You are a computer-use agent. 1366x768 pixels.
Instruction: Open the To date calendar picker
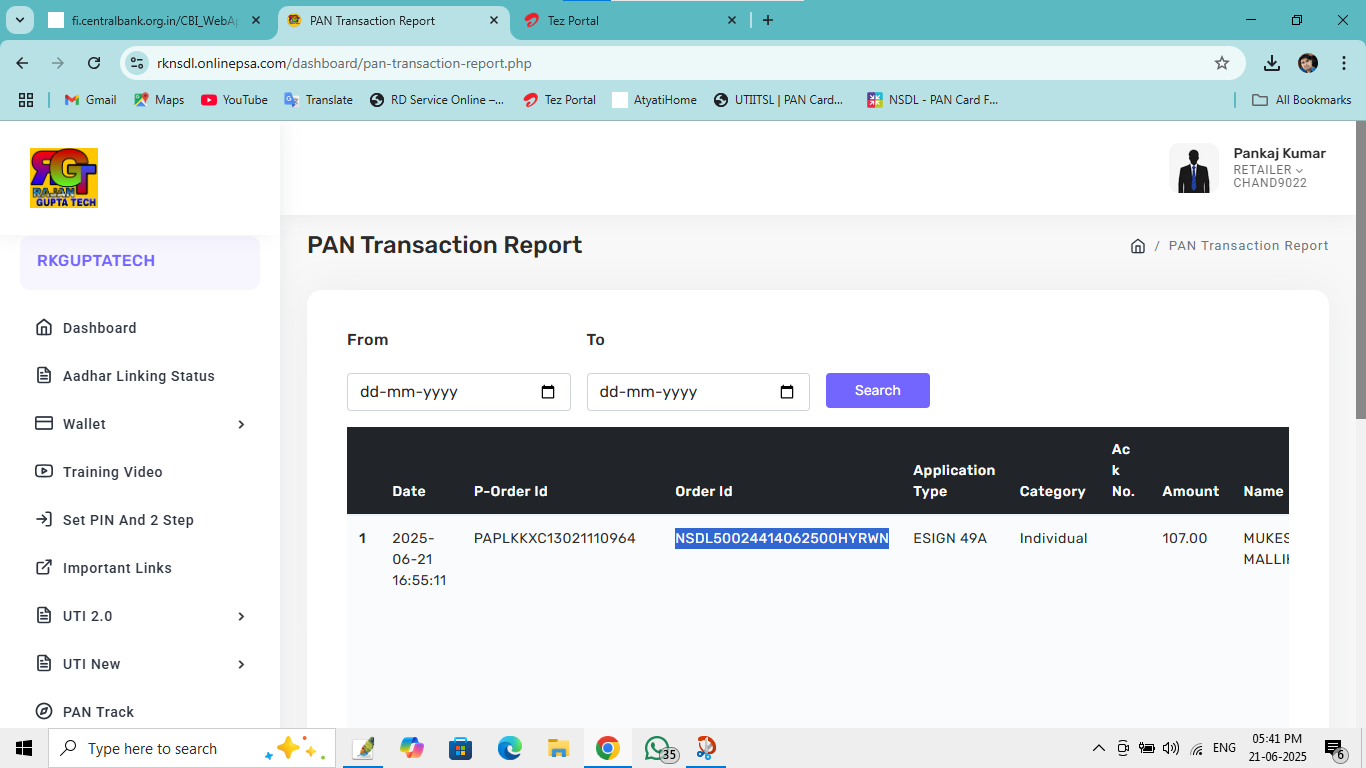(x=787, y=392)
